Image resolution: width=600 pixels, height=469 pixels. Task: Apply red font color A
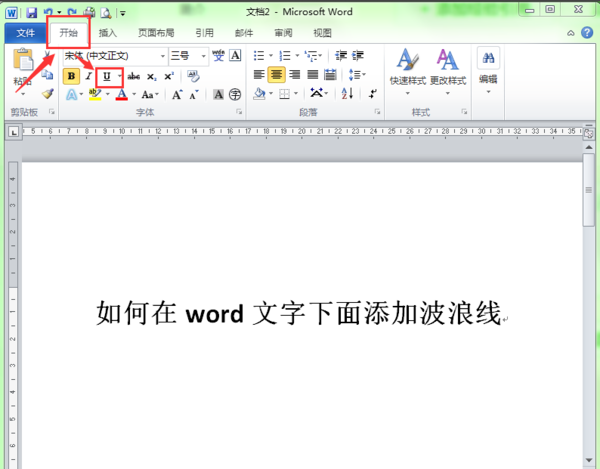[x=122, y=94]
